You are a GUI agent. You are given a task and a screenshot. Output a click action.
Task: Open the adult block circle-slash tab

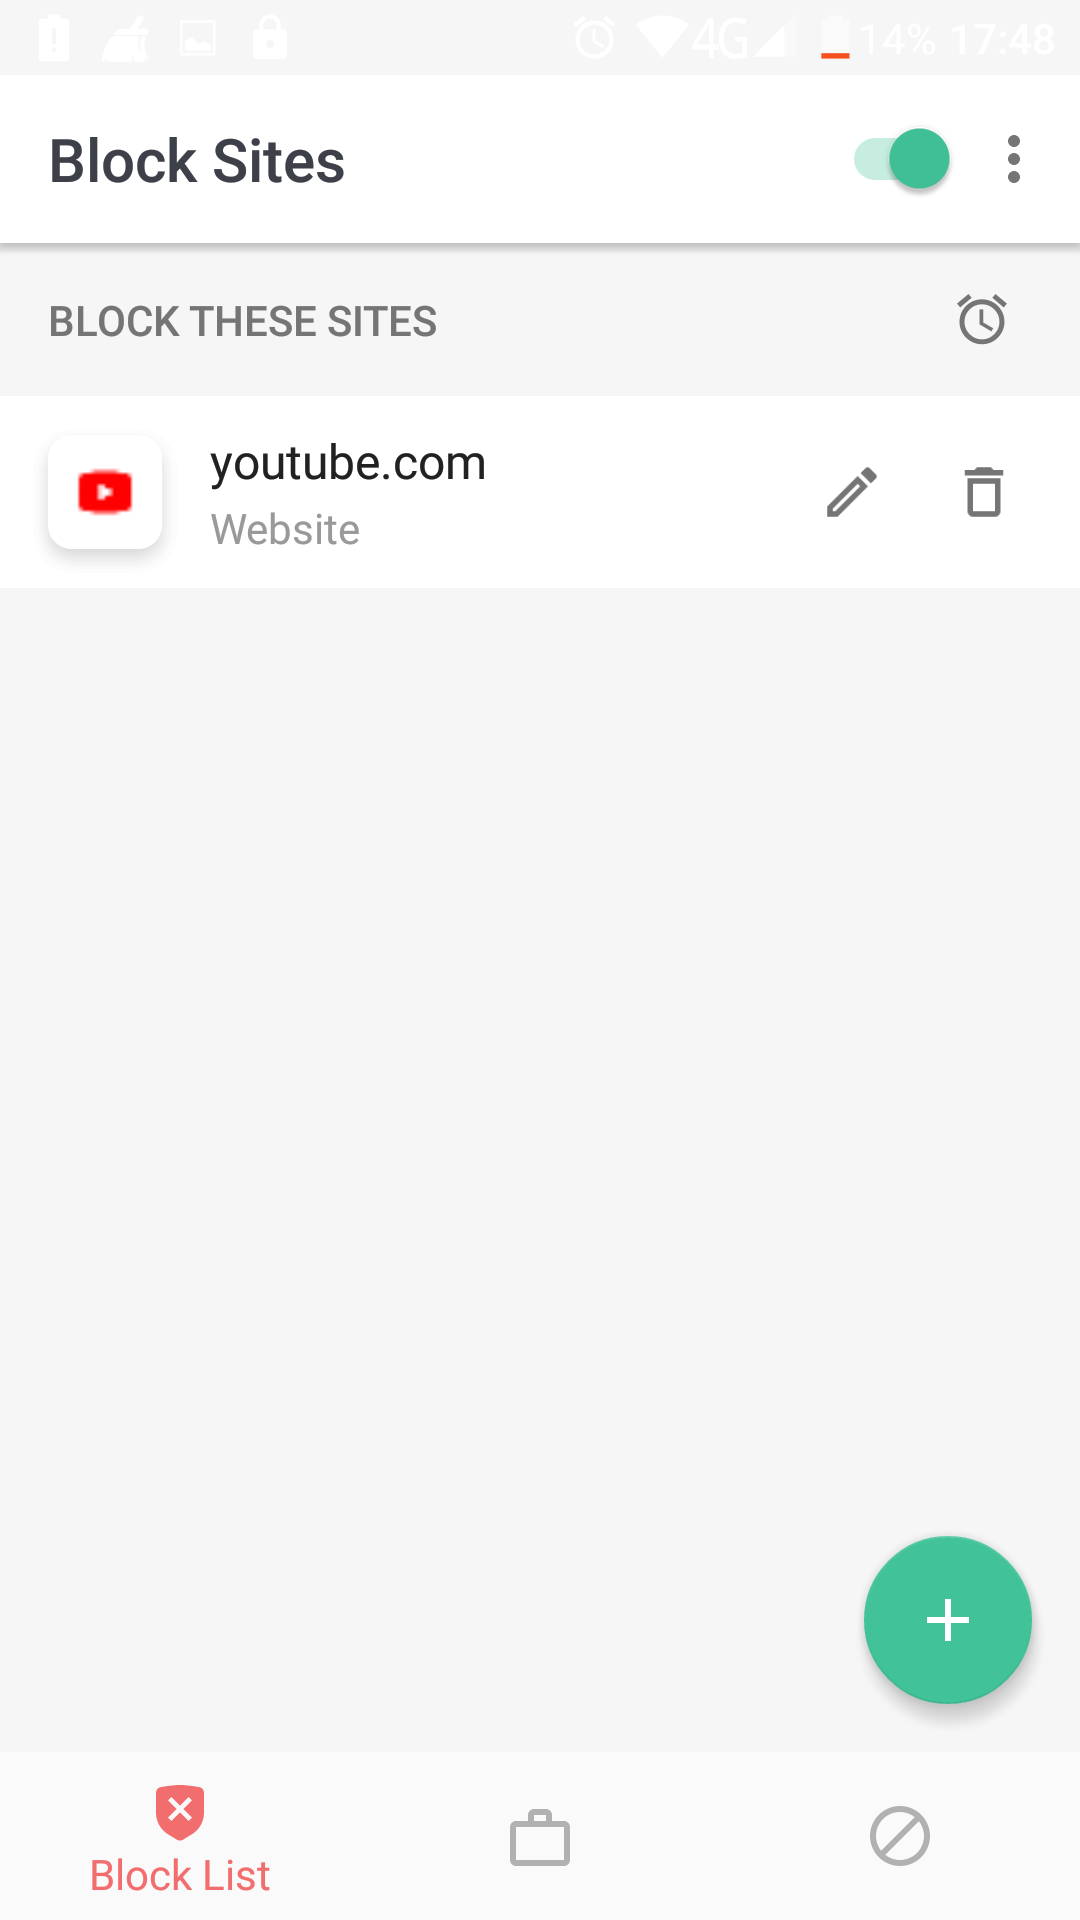(x=900, y=1836)
